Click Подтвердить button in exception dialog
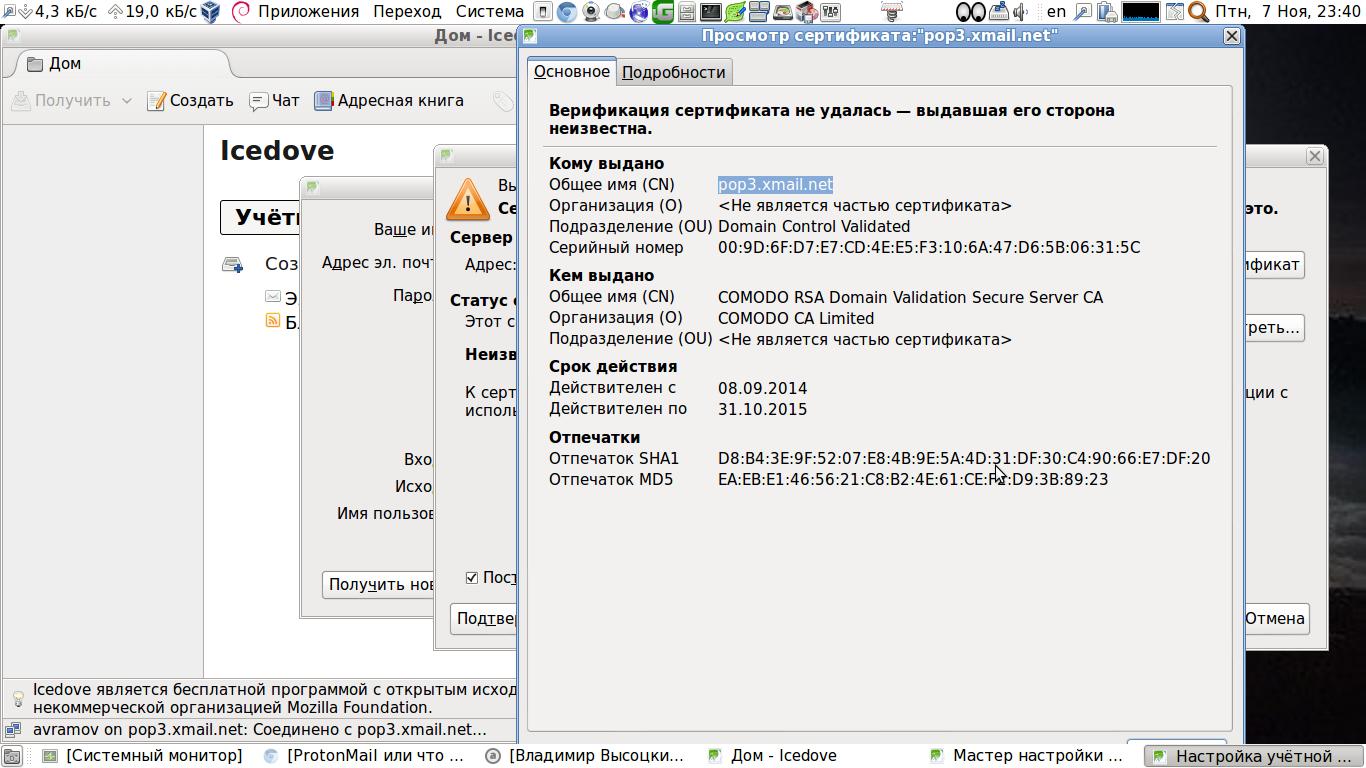This screenshot has height=768, width=1366. 484,618
